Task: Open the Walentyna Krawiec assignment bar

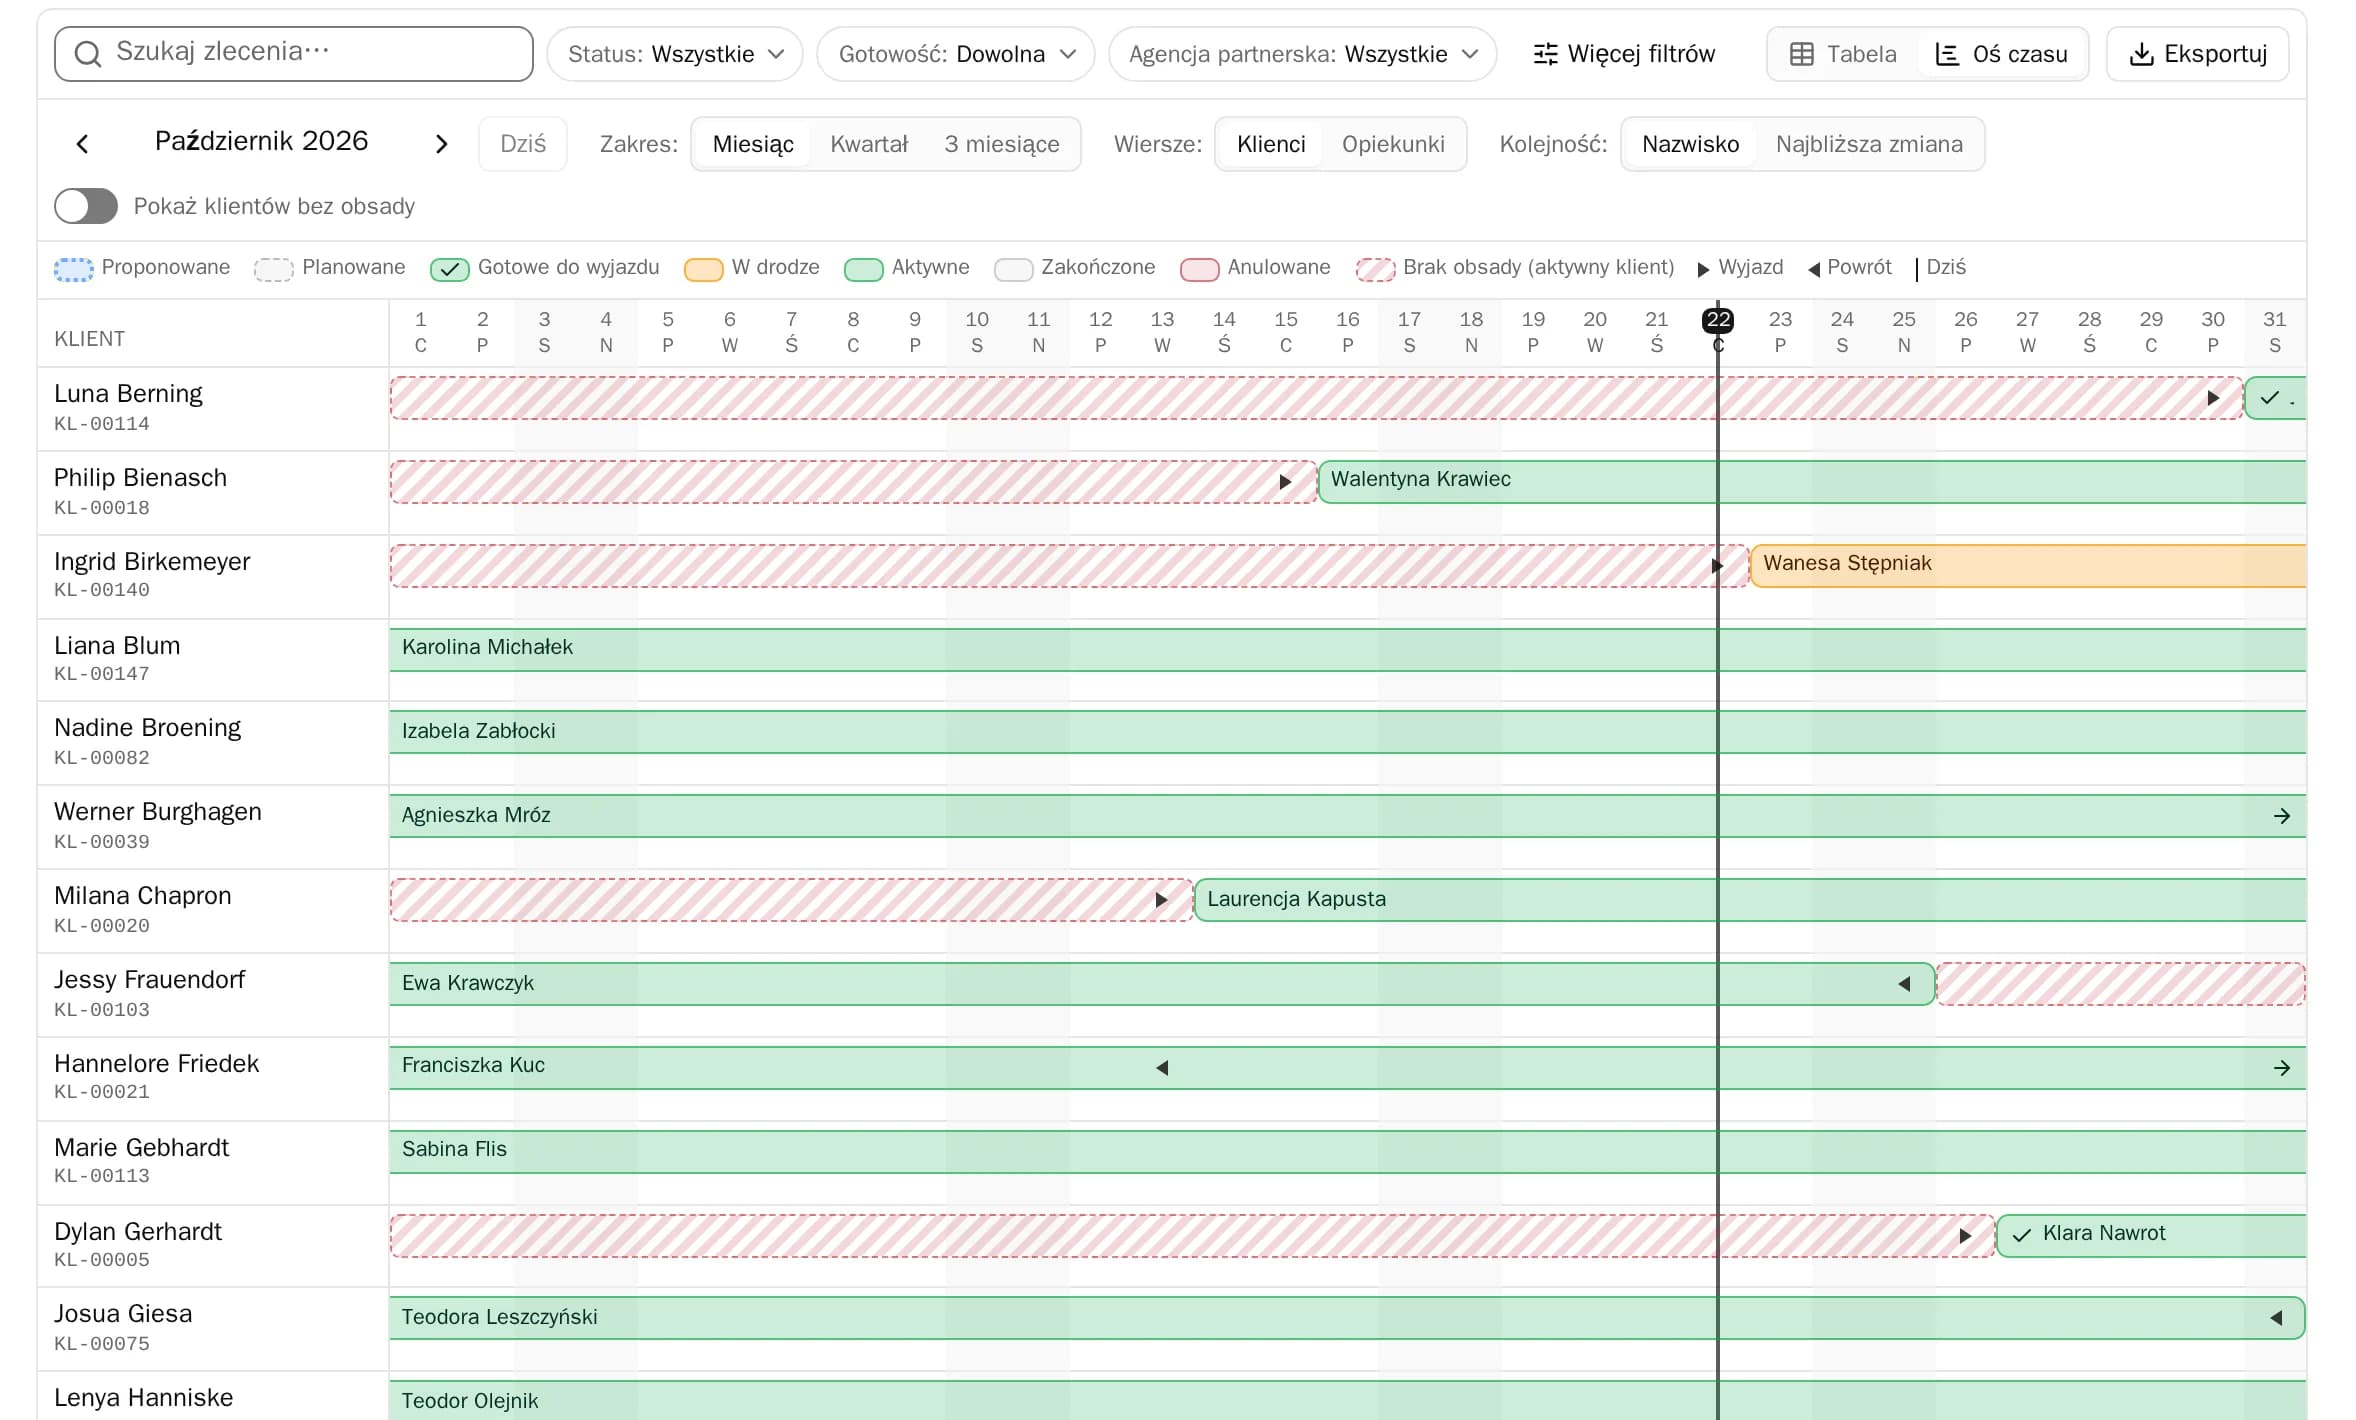Action: (1812, 482)
